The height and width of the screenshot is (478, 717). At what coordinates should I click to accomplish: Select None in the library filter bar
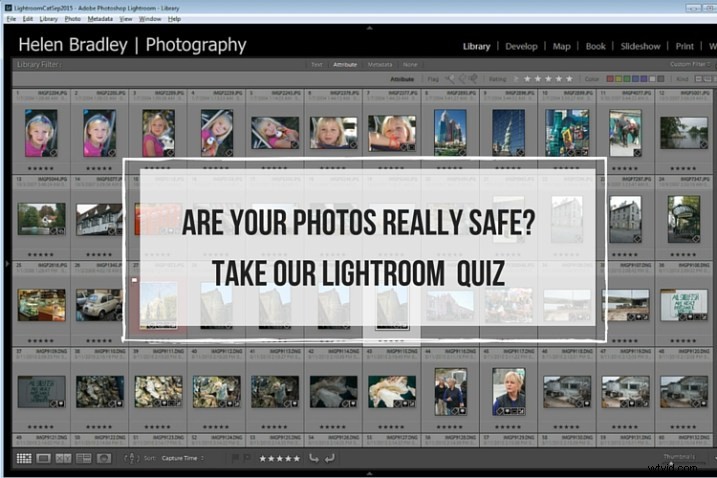click(x=410, y=64)
